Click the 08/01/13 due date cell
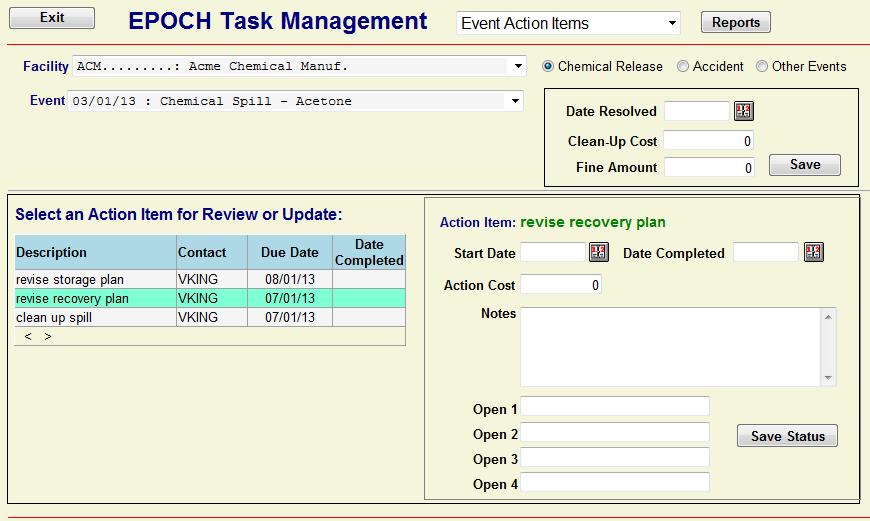This screenshot has height=521, width=870. tap(290, 279)
